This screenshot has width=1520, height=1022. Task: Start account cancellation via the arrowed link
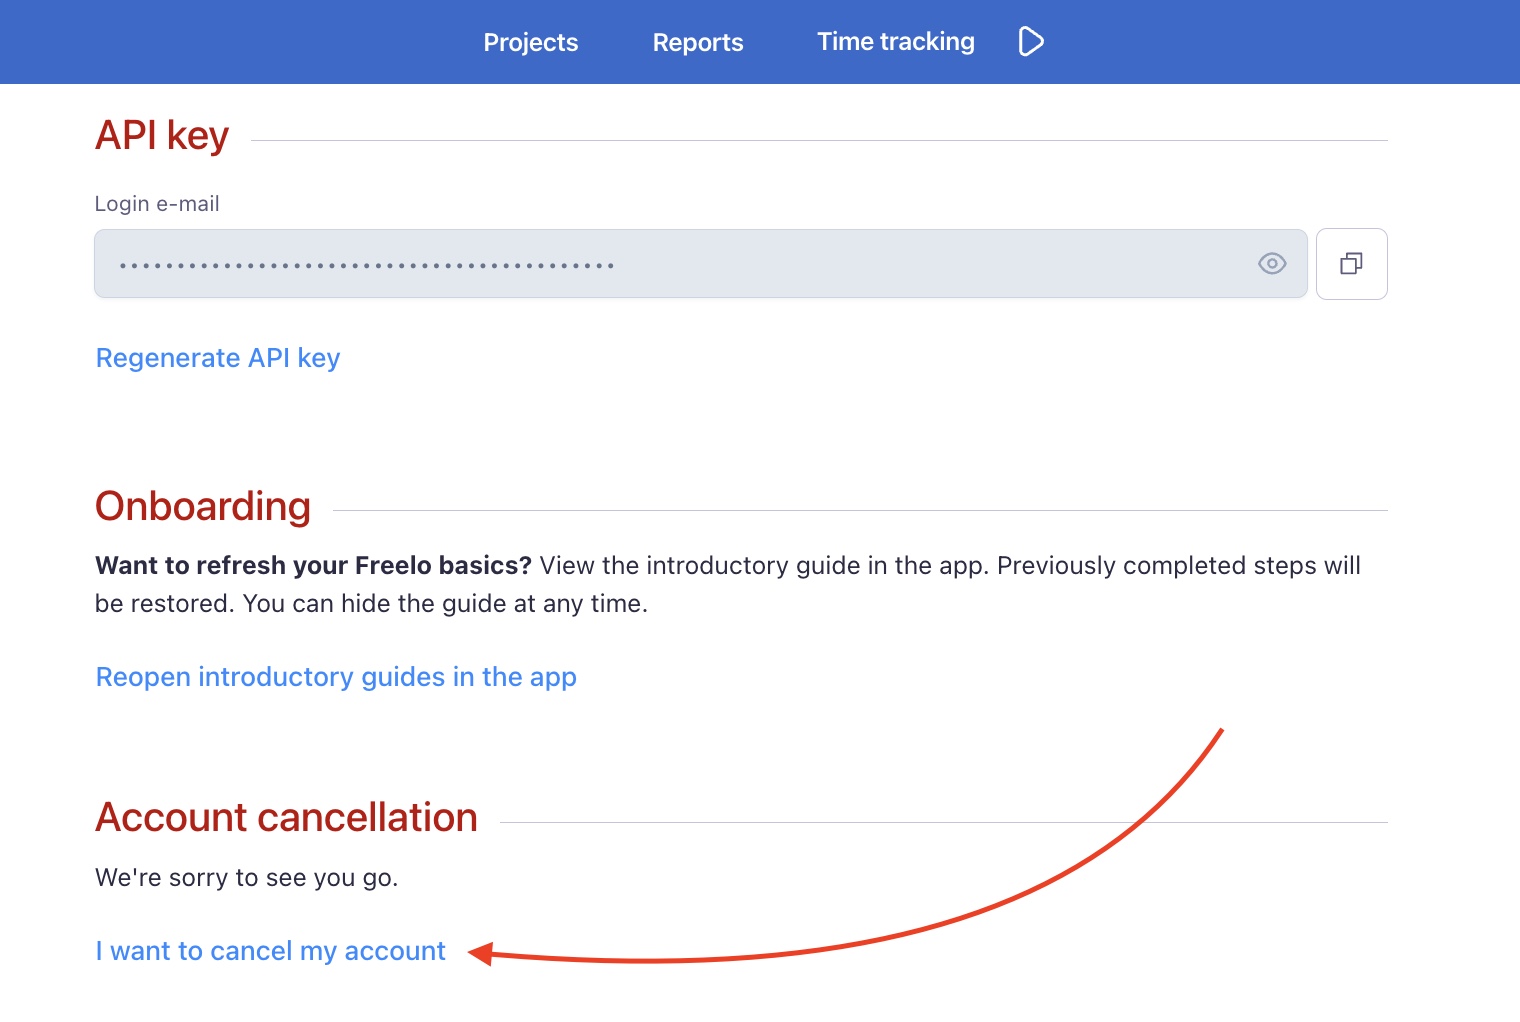point(270,950)
